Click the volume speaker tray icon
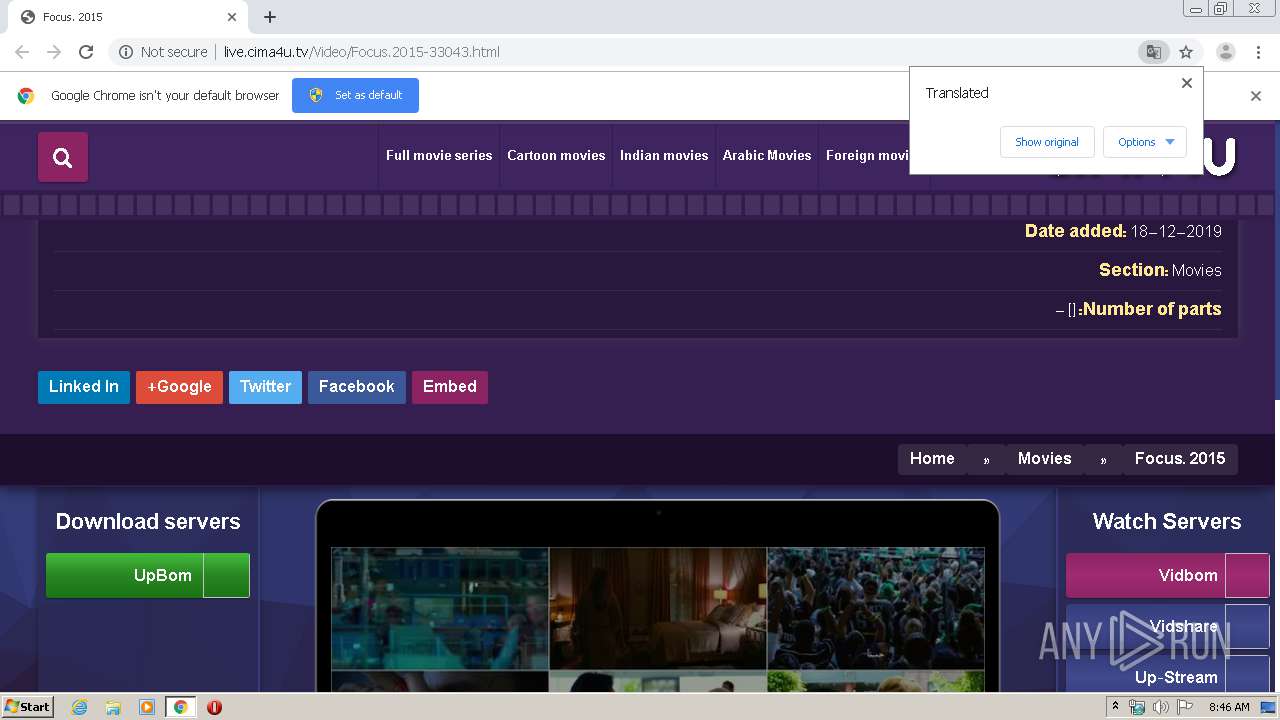1280x720 pixels. (x=1161, y=707)
